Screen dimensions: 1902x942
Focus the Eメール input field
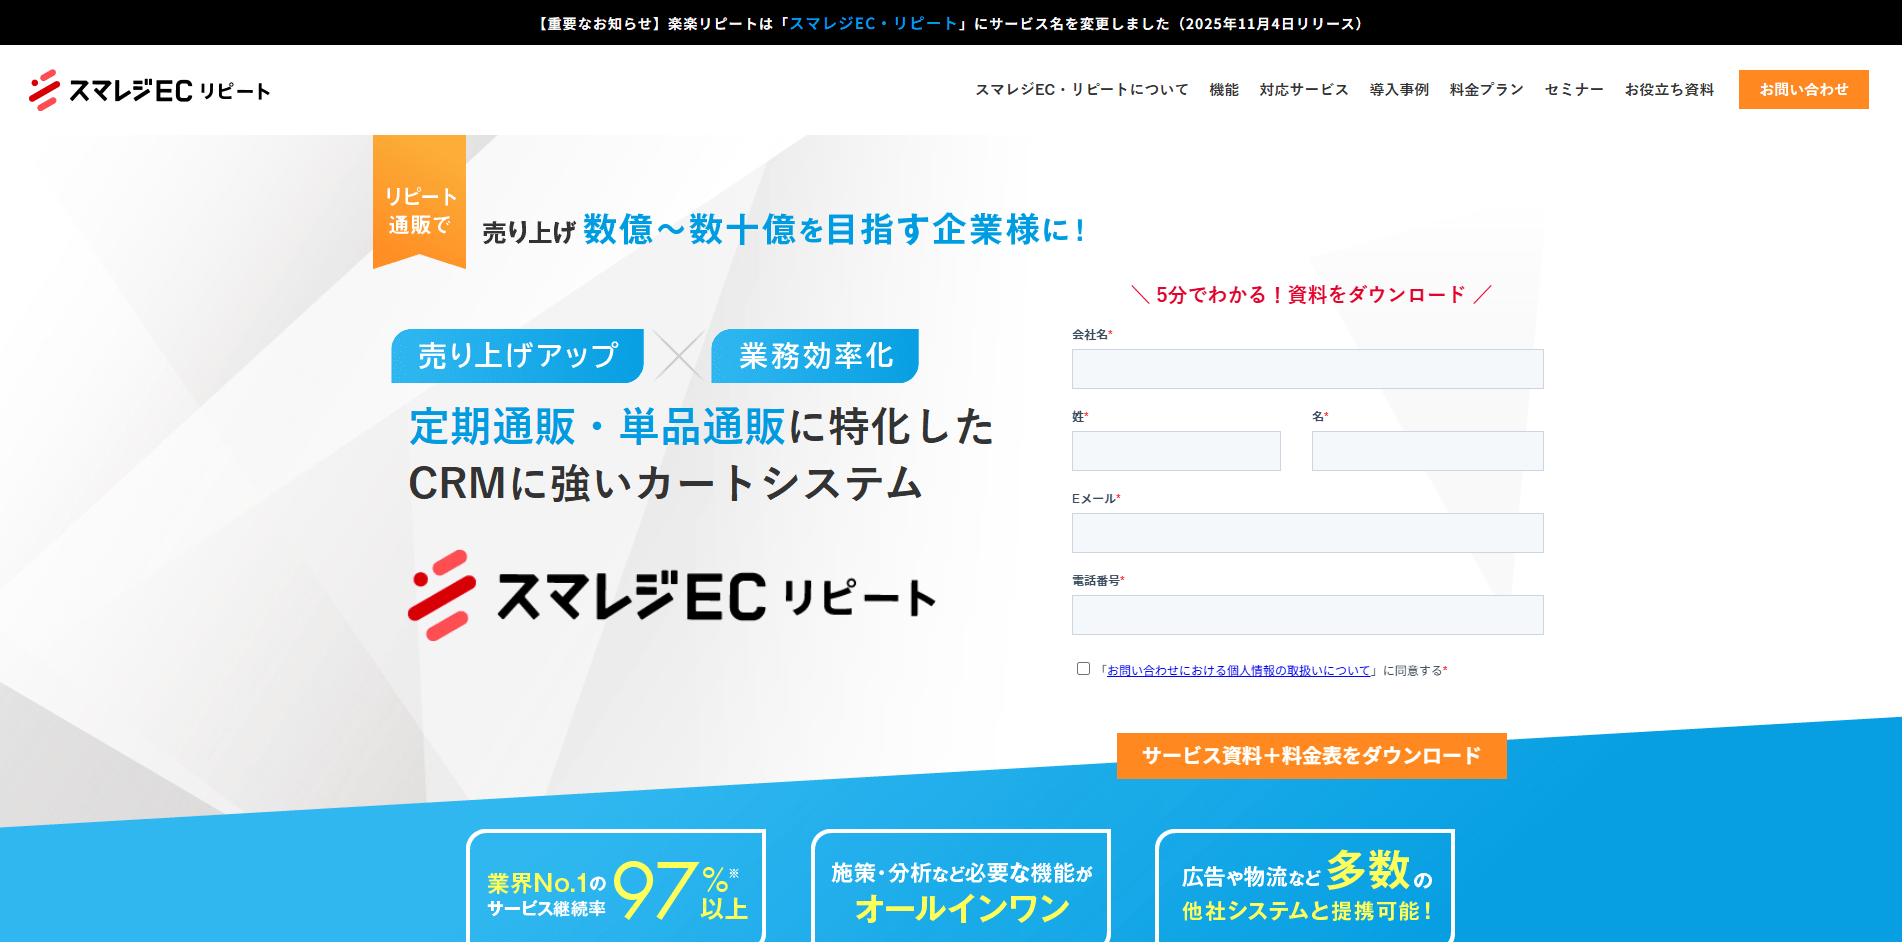(x=1307, y=533)
